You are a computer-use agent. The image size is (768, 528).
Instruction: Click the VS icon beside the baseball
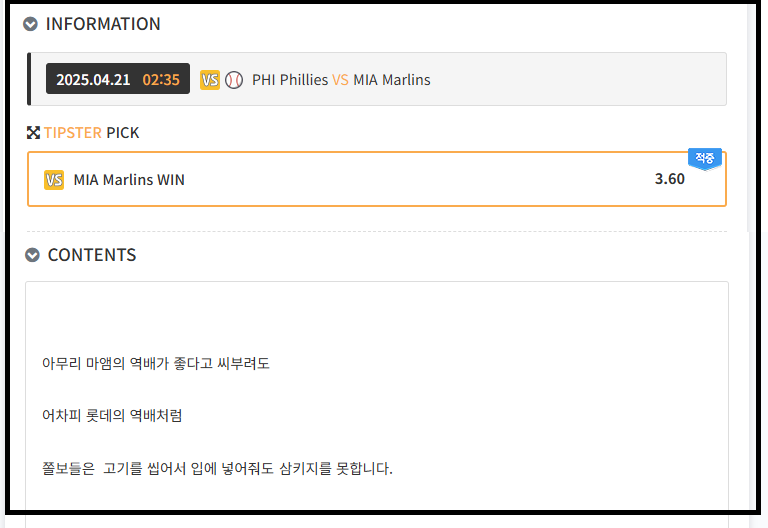[x=210, y=79]
